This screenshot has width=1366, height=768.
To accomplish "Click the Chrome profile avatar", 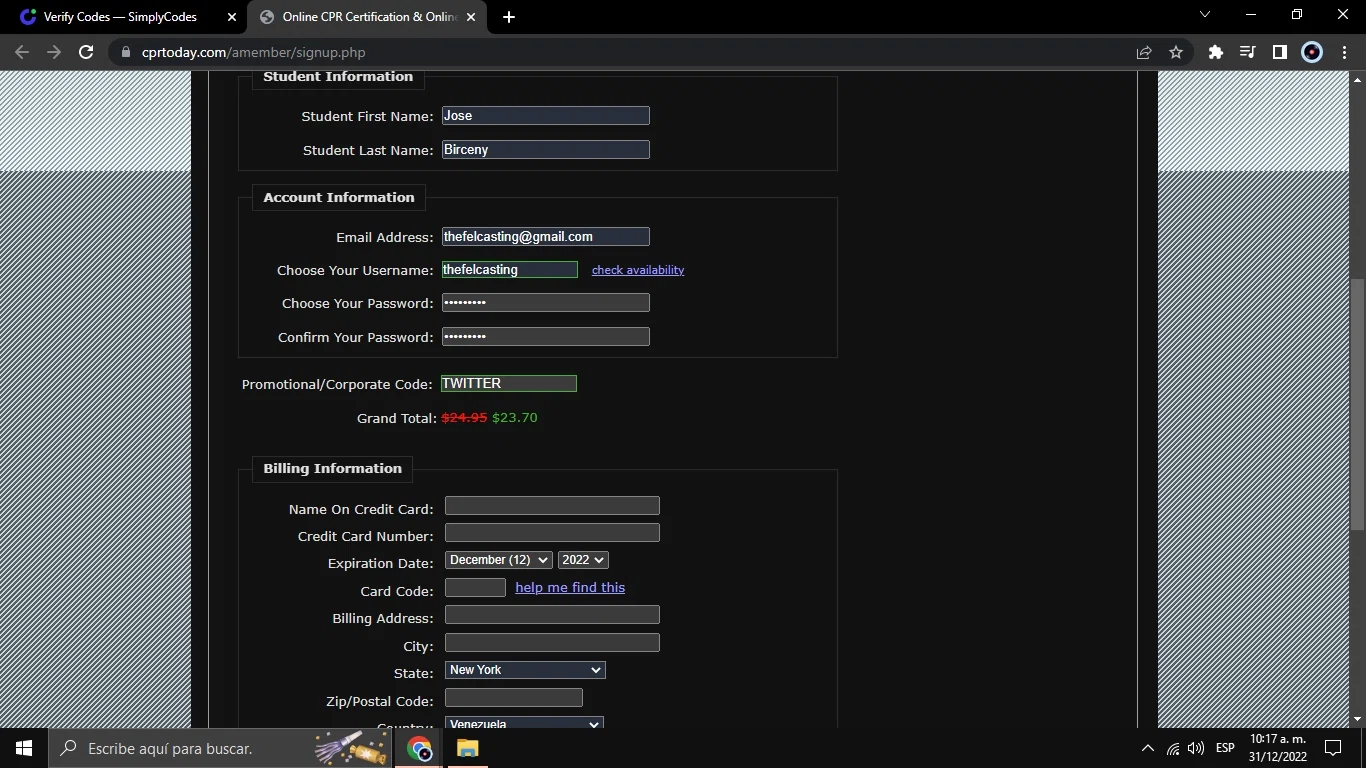I will (x=1312, y=52).
